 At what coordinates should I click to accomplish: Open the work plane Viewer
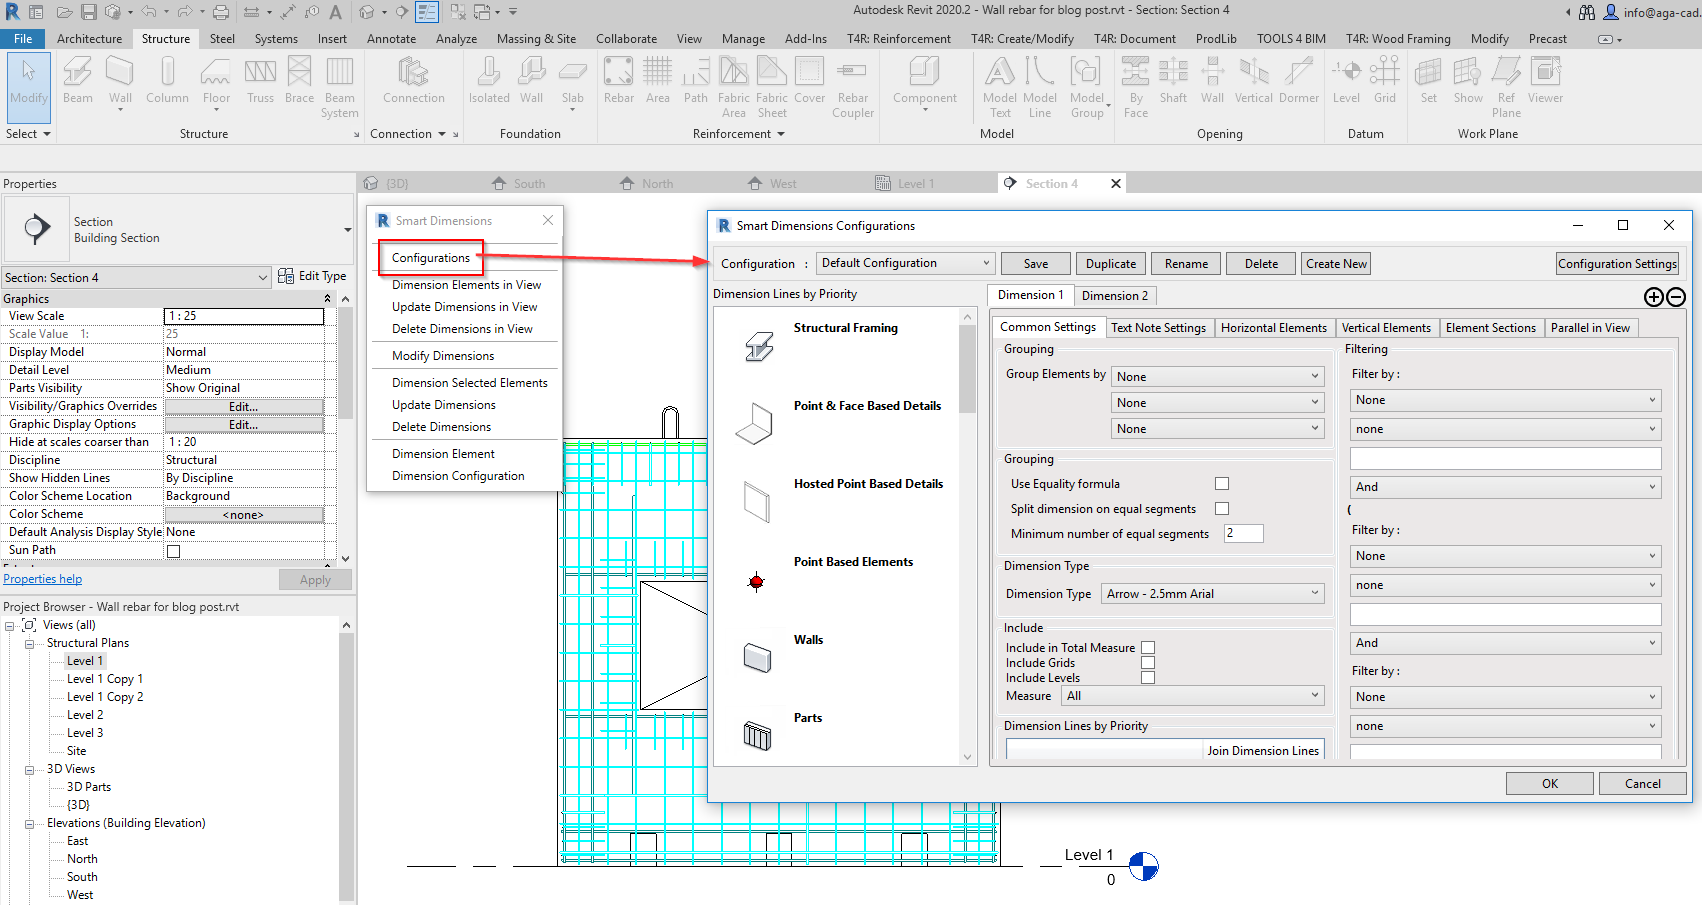(x=1545, y=80)
